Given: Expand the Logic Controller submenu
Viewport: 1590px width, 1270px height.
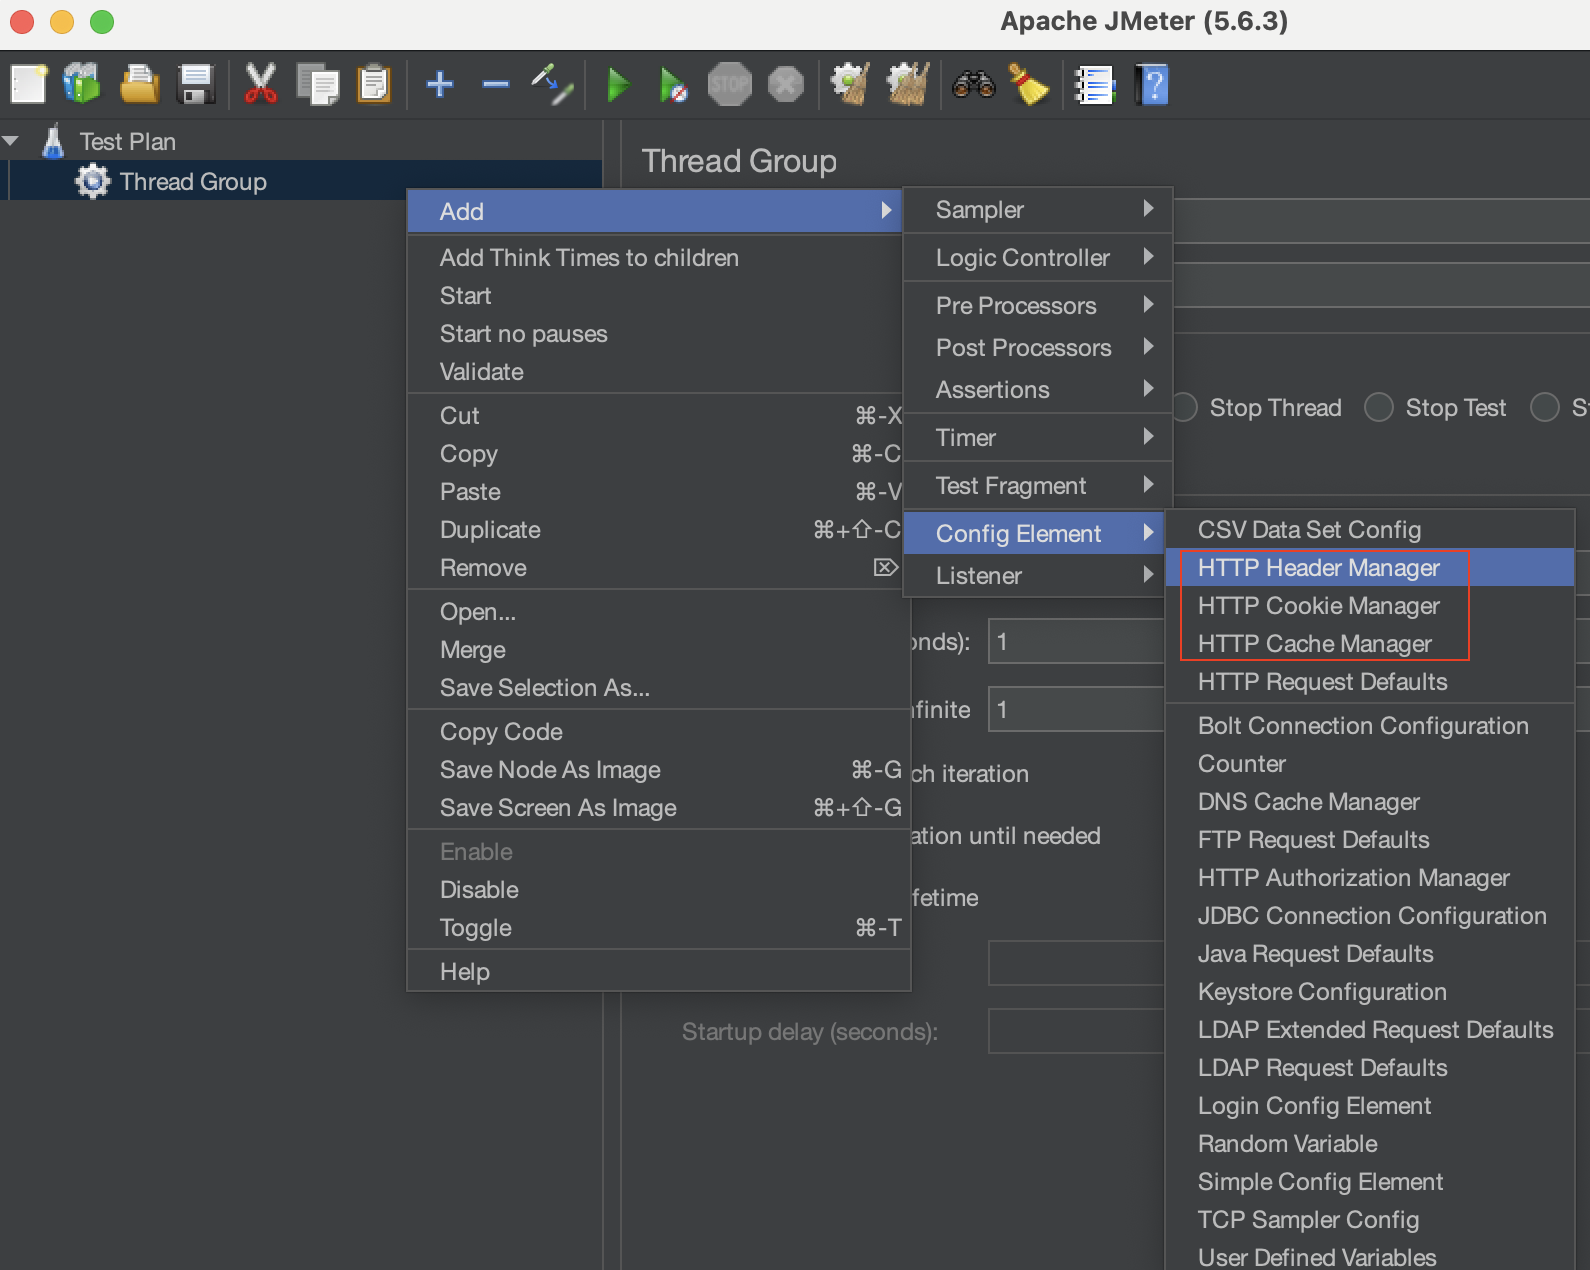Looking at the screenshot, I should click(x=1037, y=258).
